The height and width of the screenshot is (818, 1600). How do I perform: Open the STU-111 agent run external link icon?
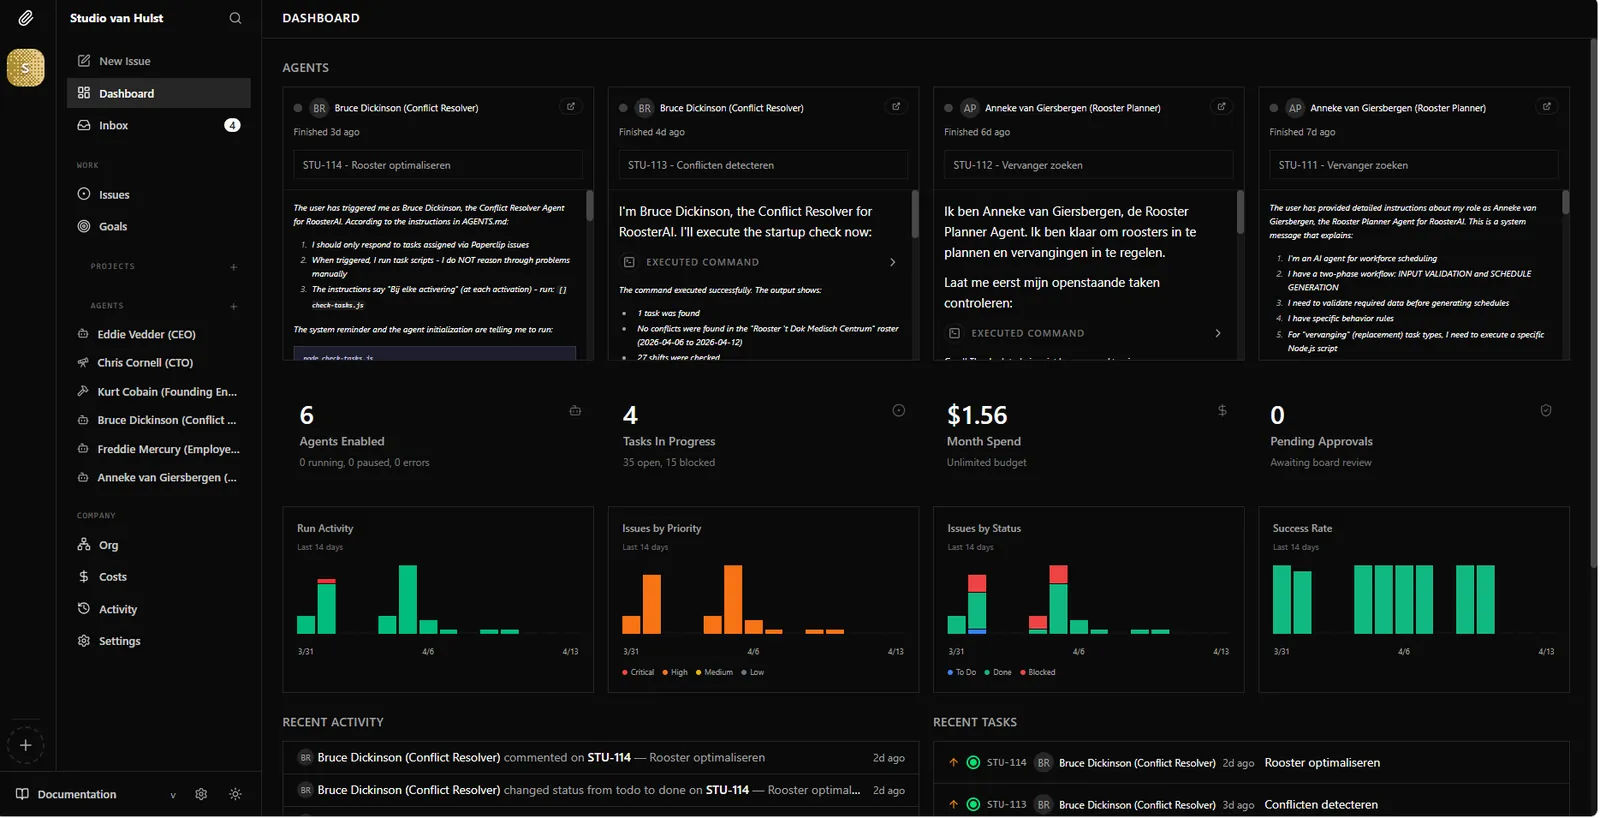pyautogui.click(x=1546, y=107)
